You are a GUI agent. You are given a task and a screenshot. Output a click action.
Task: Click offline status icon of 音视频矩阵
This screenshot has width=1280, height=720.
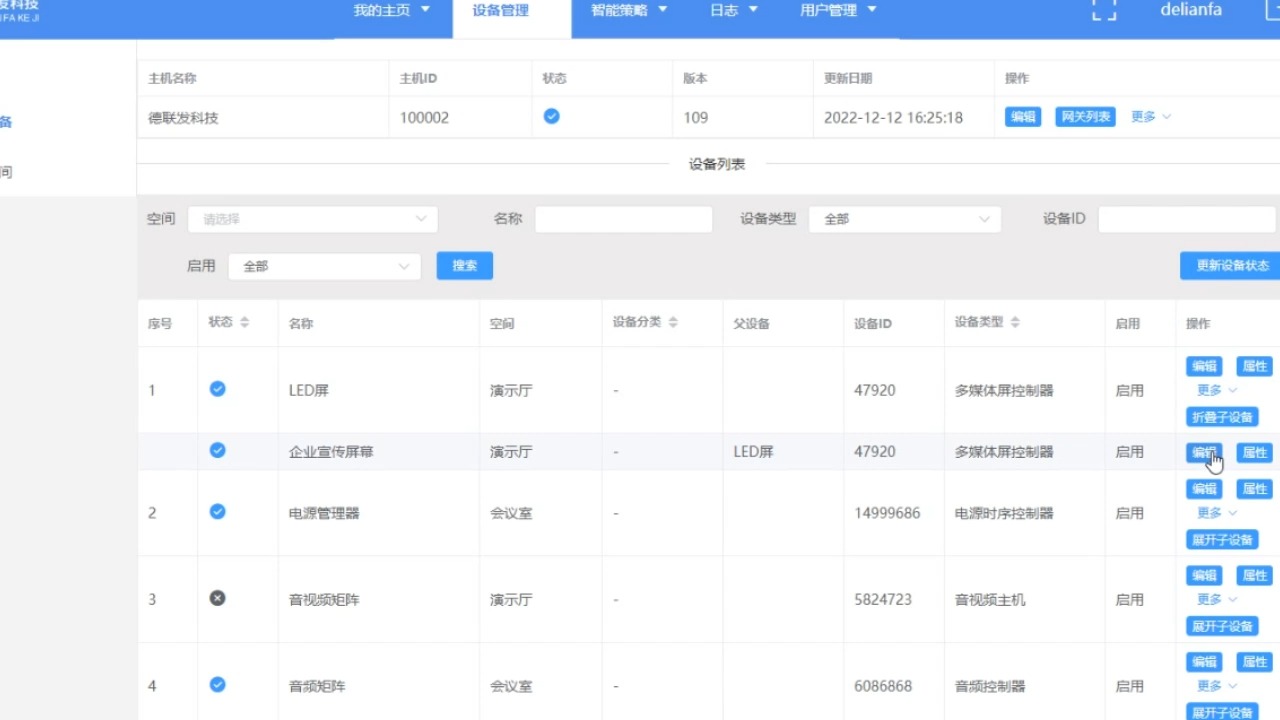[217, 598]
